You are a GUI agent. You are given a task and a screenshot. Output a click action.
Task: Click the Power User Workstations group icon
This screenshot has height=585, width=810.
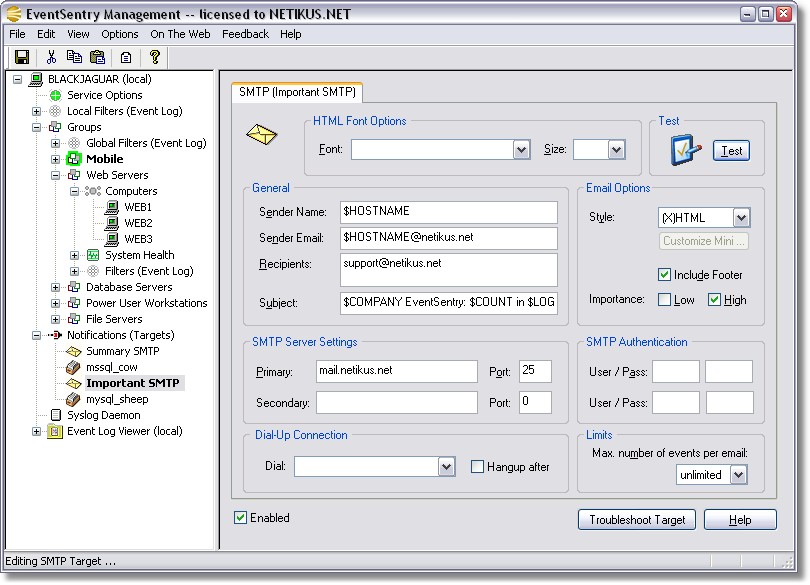coord(74,303)
